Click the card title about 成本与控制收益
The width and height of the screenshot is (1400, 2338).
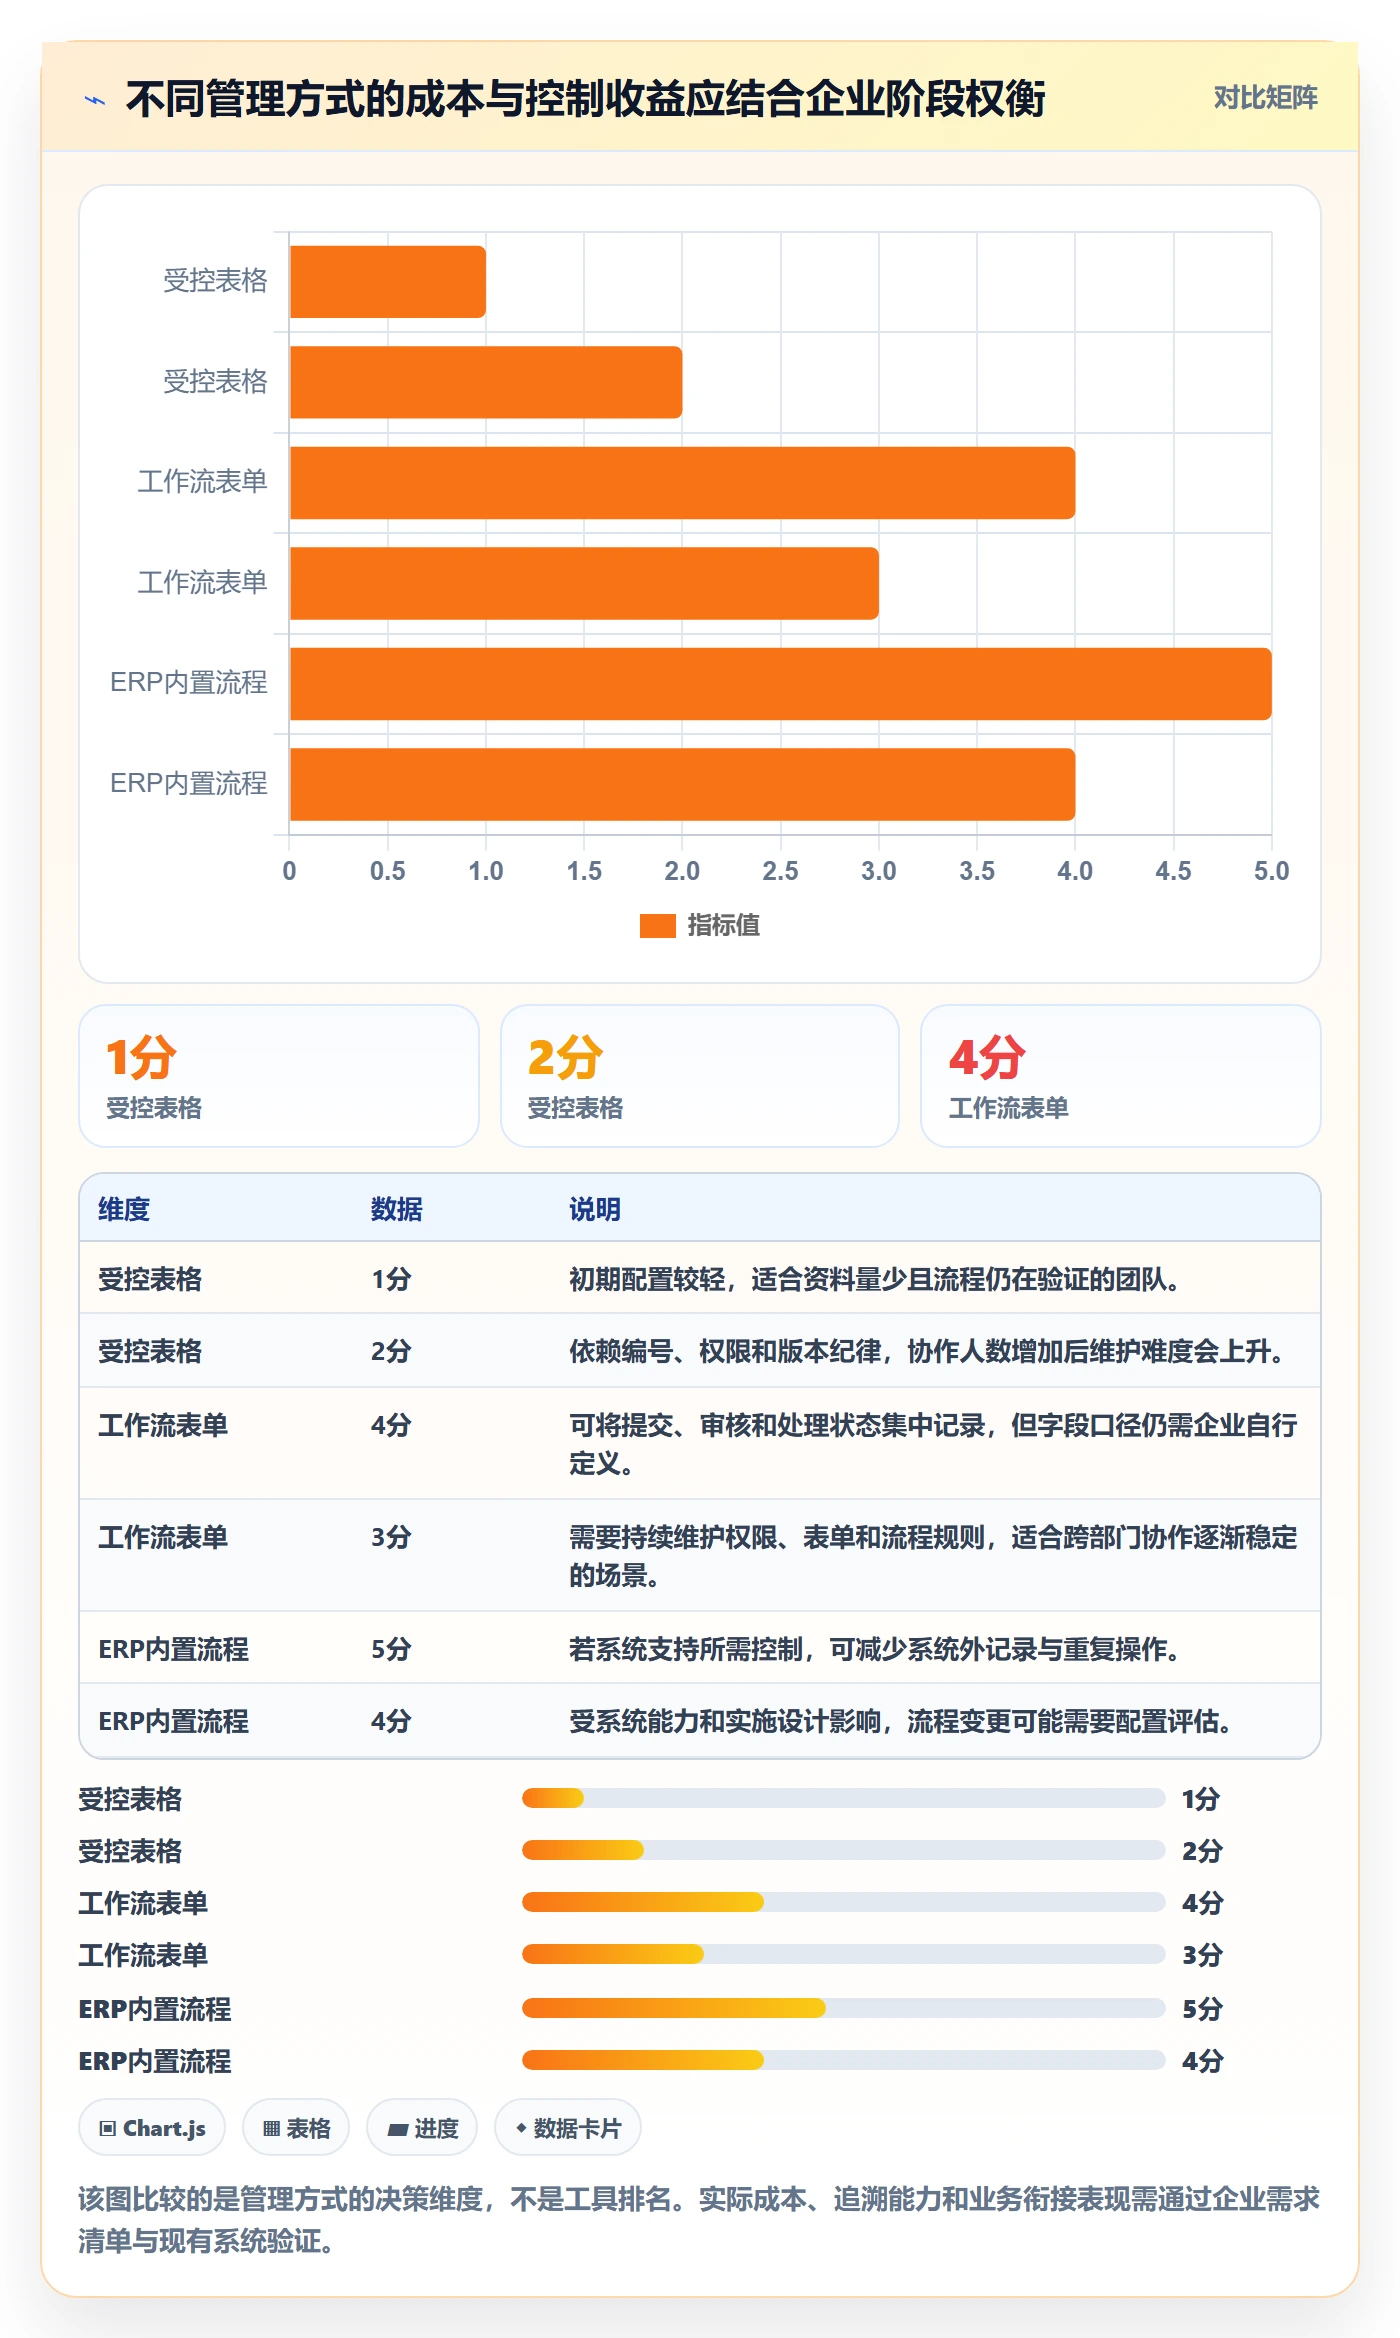585,99
